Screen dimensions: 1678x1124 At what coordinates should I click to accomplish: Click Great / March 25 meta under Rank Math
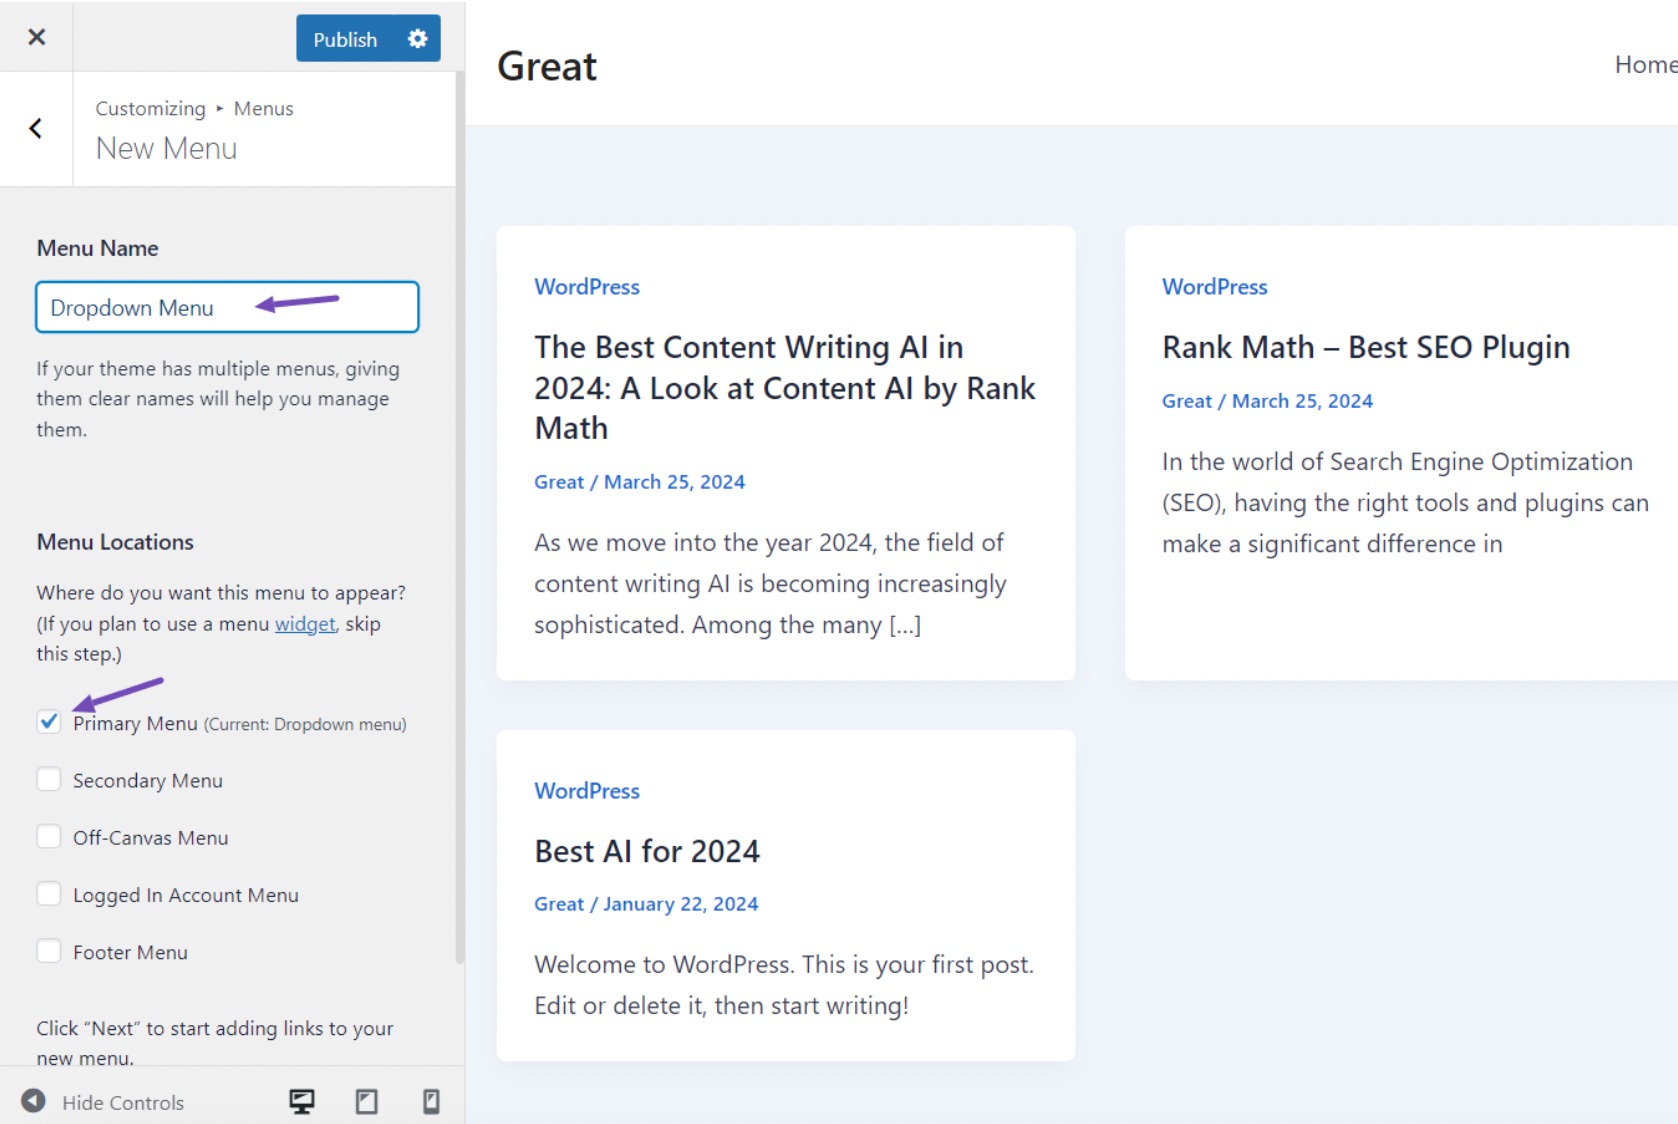(1267, 401)
